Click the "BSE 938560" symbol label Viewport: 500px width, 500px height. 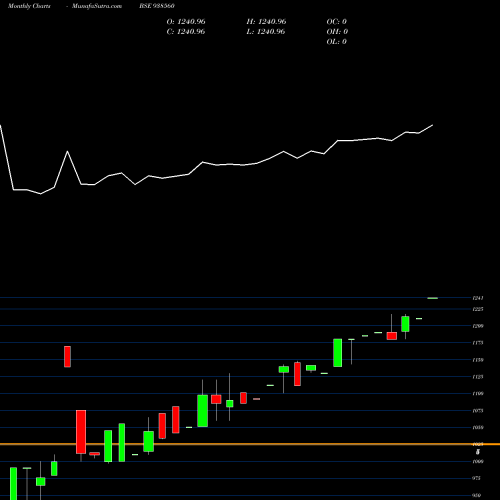point(157,6)
